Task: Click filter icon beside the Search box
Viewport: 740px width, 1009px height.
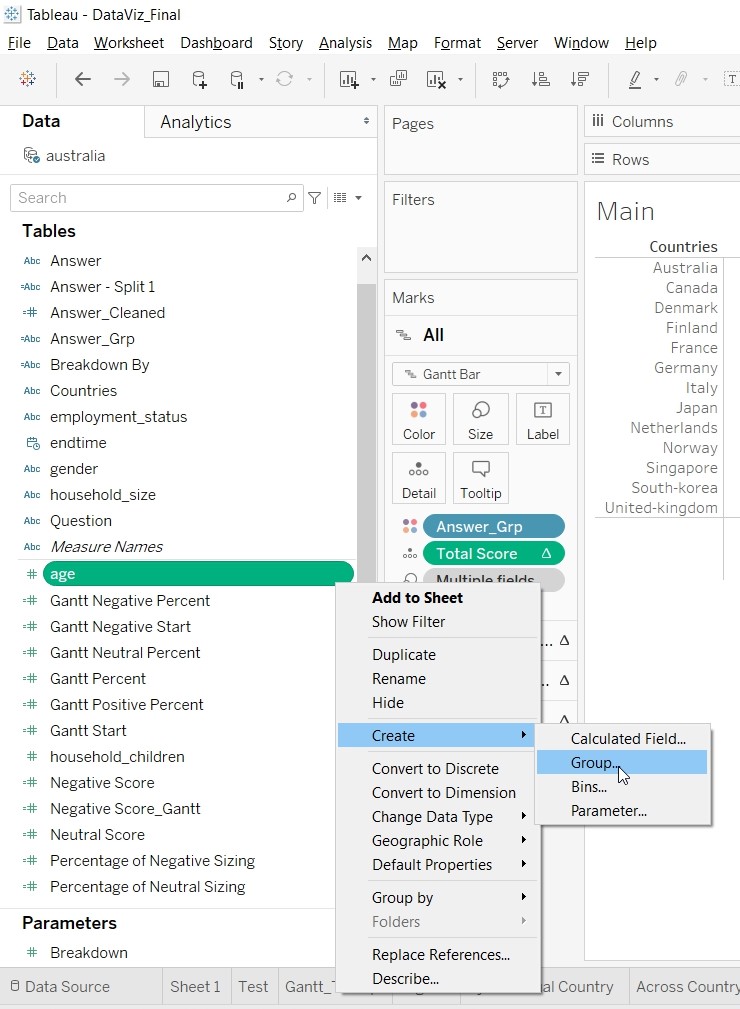Action: (x=314, y=198)
